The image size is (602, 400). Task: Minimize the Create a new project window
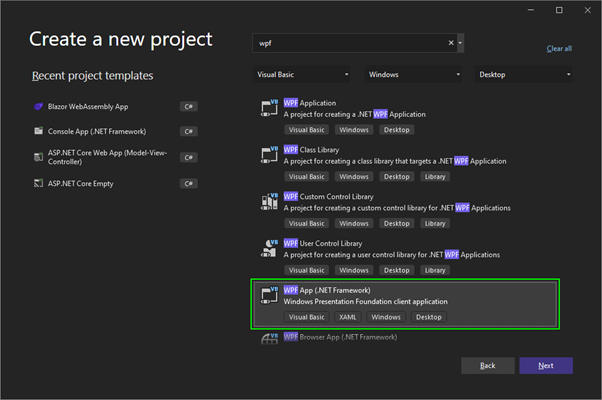(x=531, y=10)
